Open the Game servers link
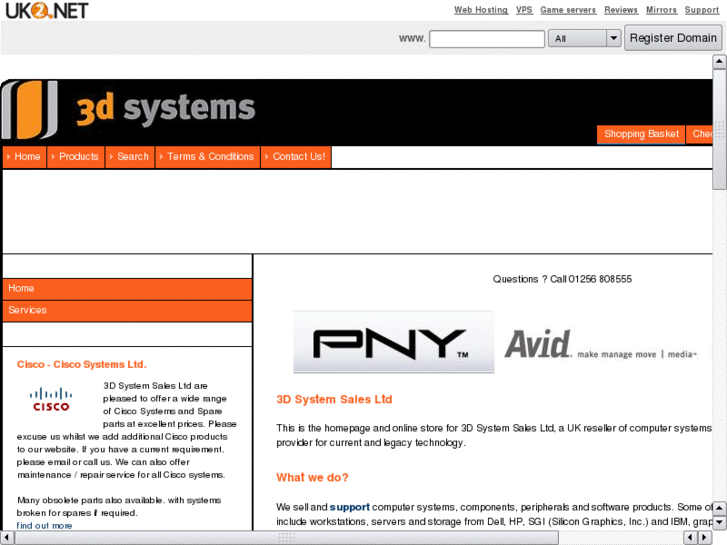This screenshot has width=727, height=545. [568, 10]
